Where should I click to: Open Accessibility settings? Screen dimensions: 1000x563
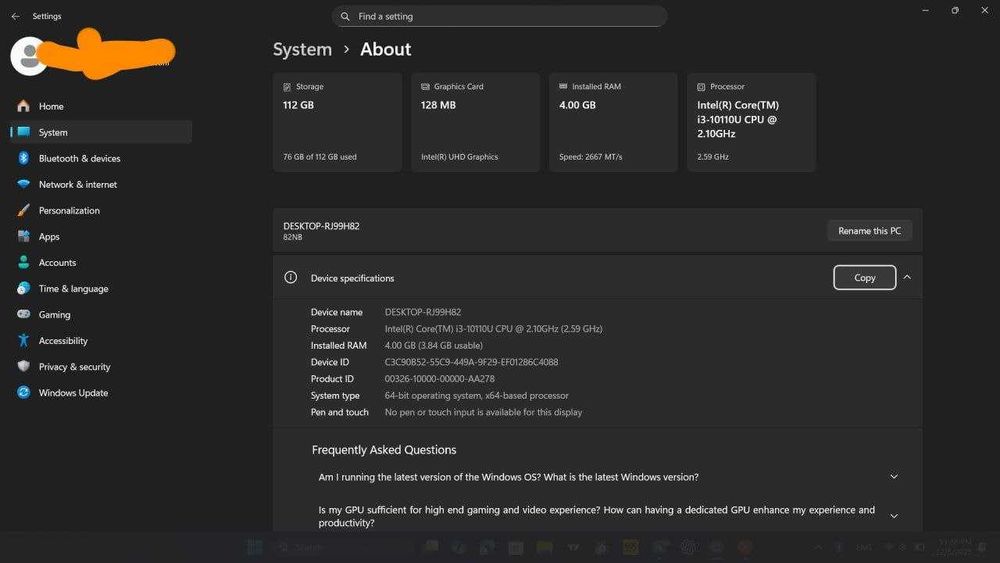[63, 341]
